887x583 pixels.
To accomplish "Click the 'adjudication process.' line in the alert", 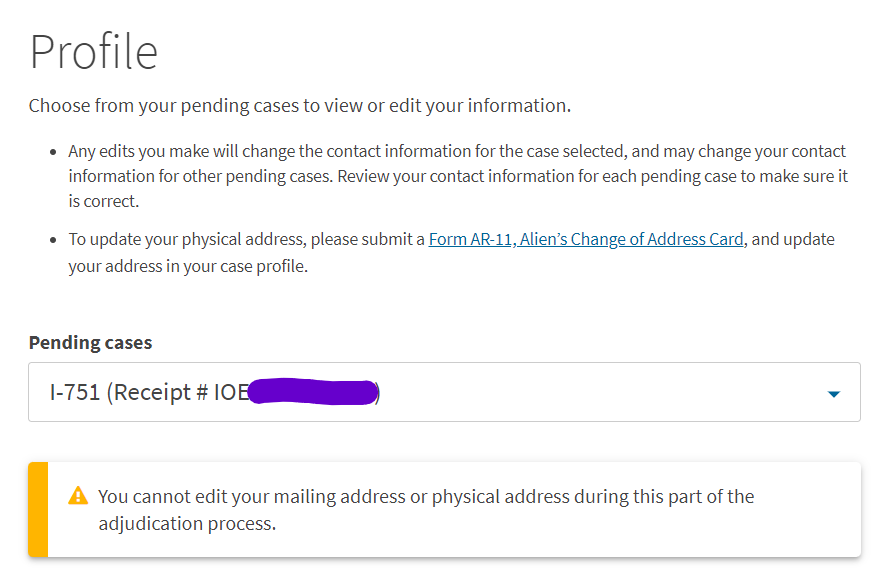I will point(187,524).
